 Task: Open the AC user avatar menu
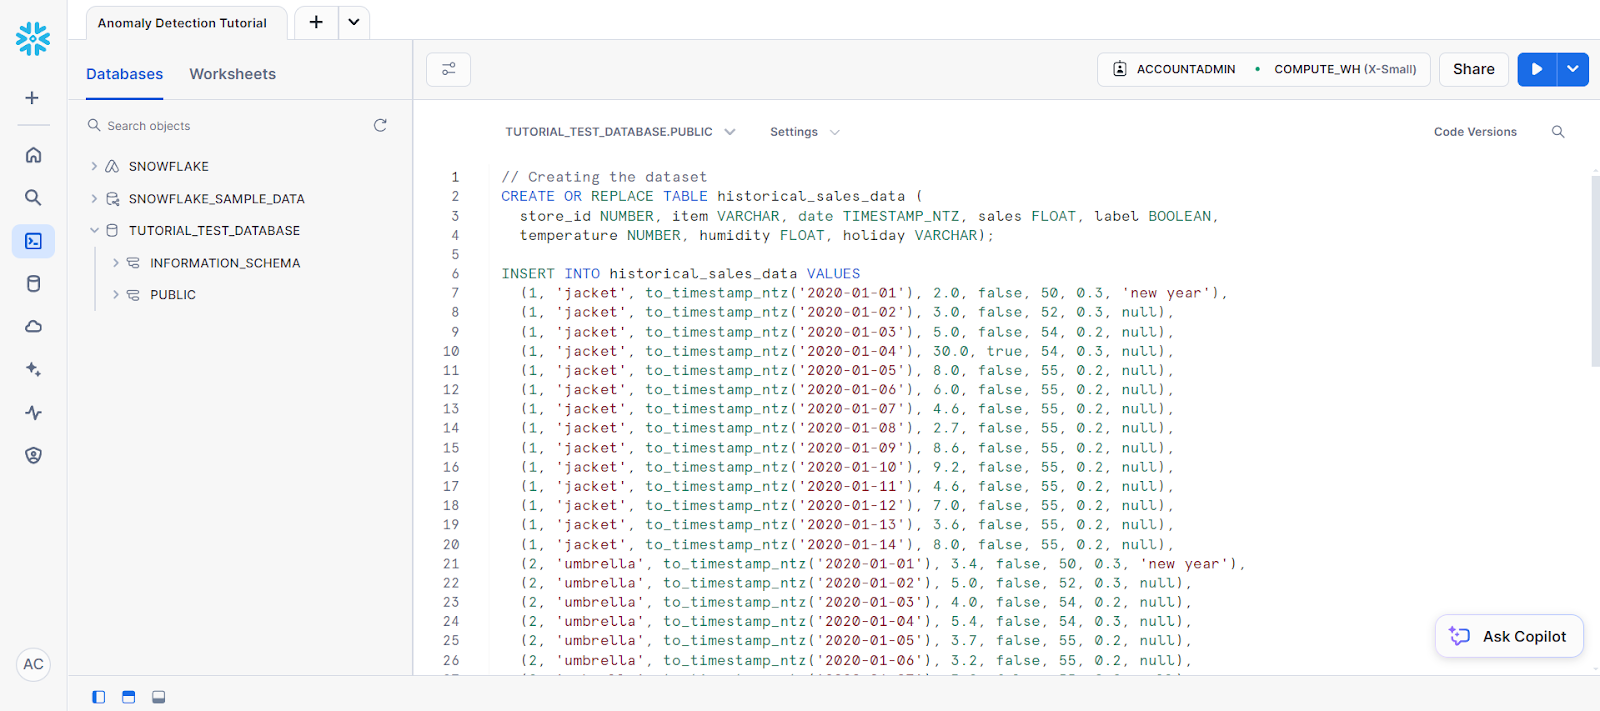tap(33, 664)
